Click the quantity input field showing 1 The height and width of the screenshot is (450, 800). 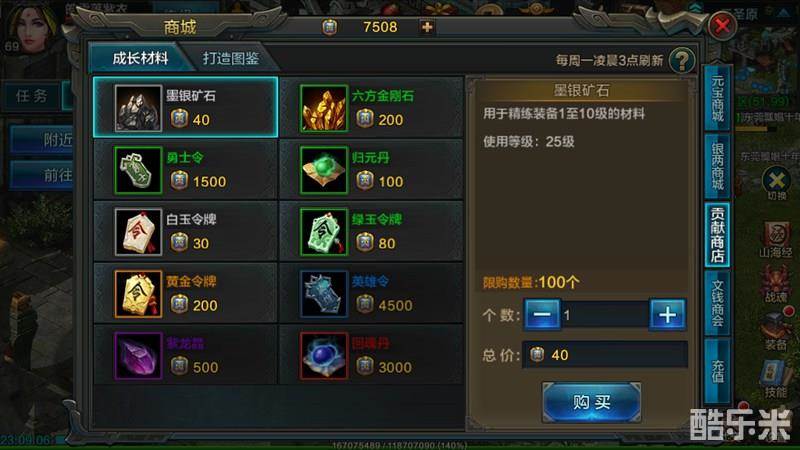(x=605, y=315)
